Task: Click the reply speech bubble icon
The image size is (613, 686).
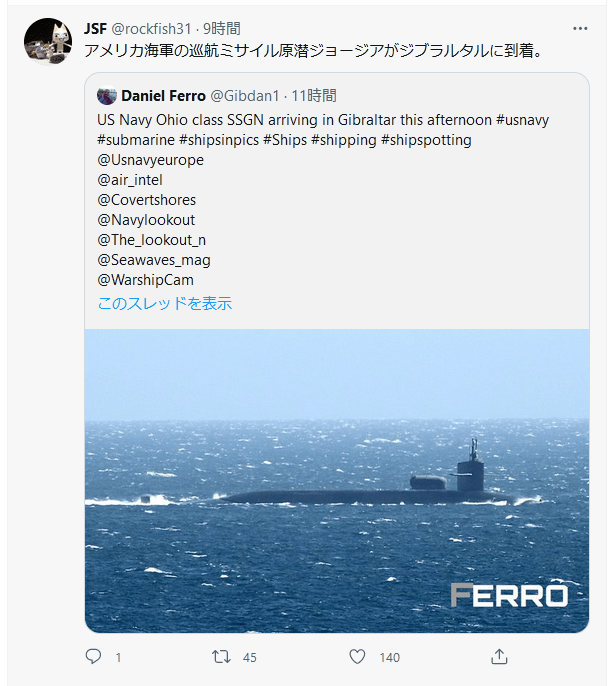Action: [x=94, y=657]
